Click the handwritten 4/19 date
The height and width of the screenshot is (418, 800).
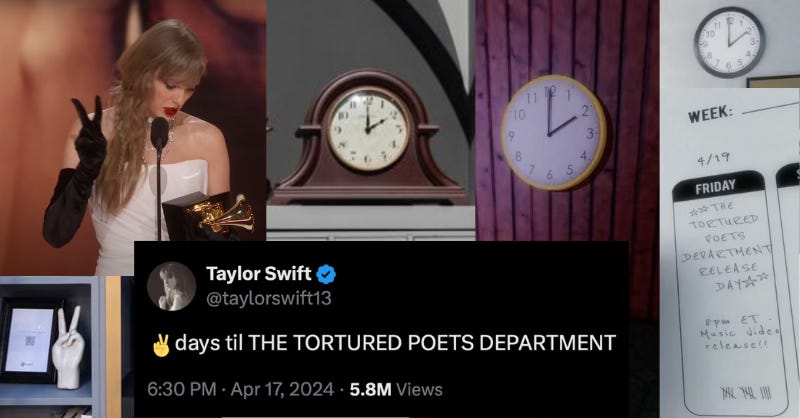point(713,160)
